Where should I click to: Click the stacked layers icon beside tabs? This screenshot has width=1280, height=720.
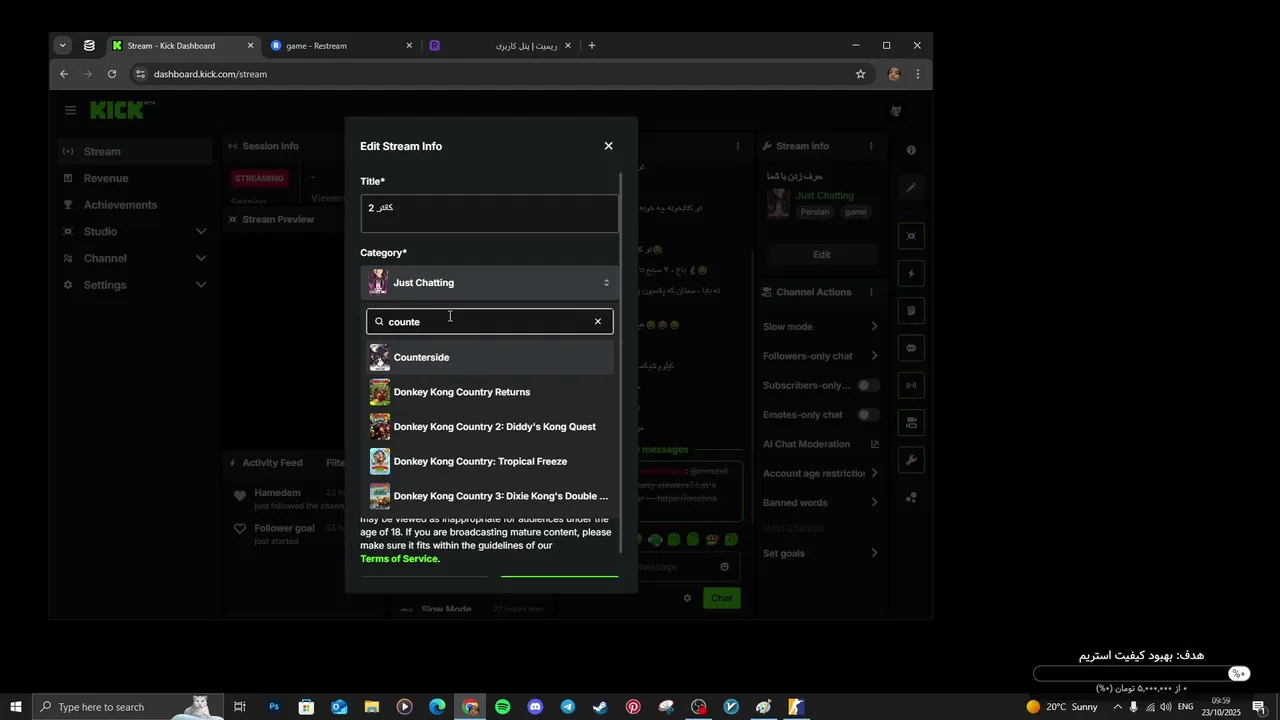point(89,45)
